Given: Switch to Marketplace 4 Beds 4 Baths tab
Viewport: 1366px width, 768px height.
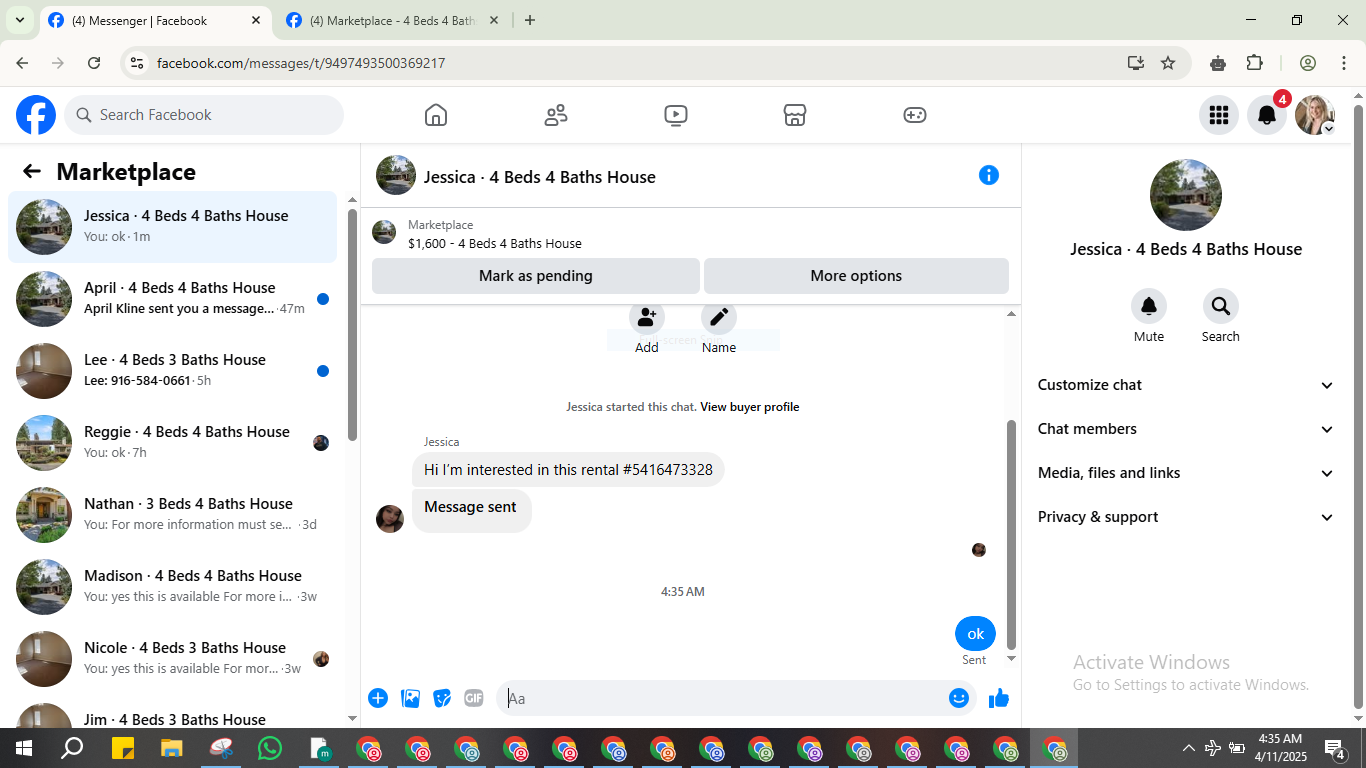Looking at the screenshot, I should click(392, 20).
